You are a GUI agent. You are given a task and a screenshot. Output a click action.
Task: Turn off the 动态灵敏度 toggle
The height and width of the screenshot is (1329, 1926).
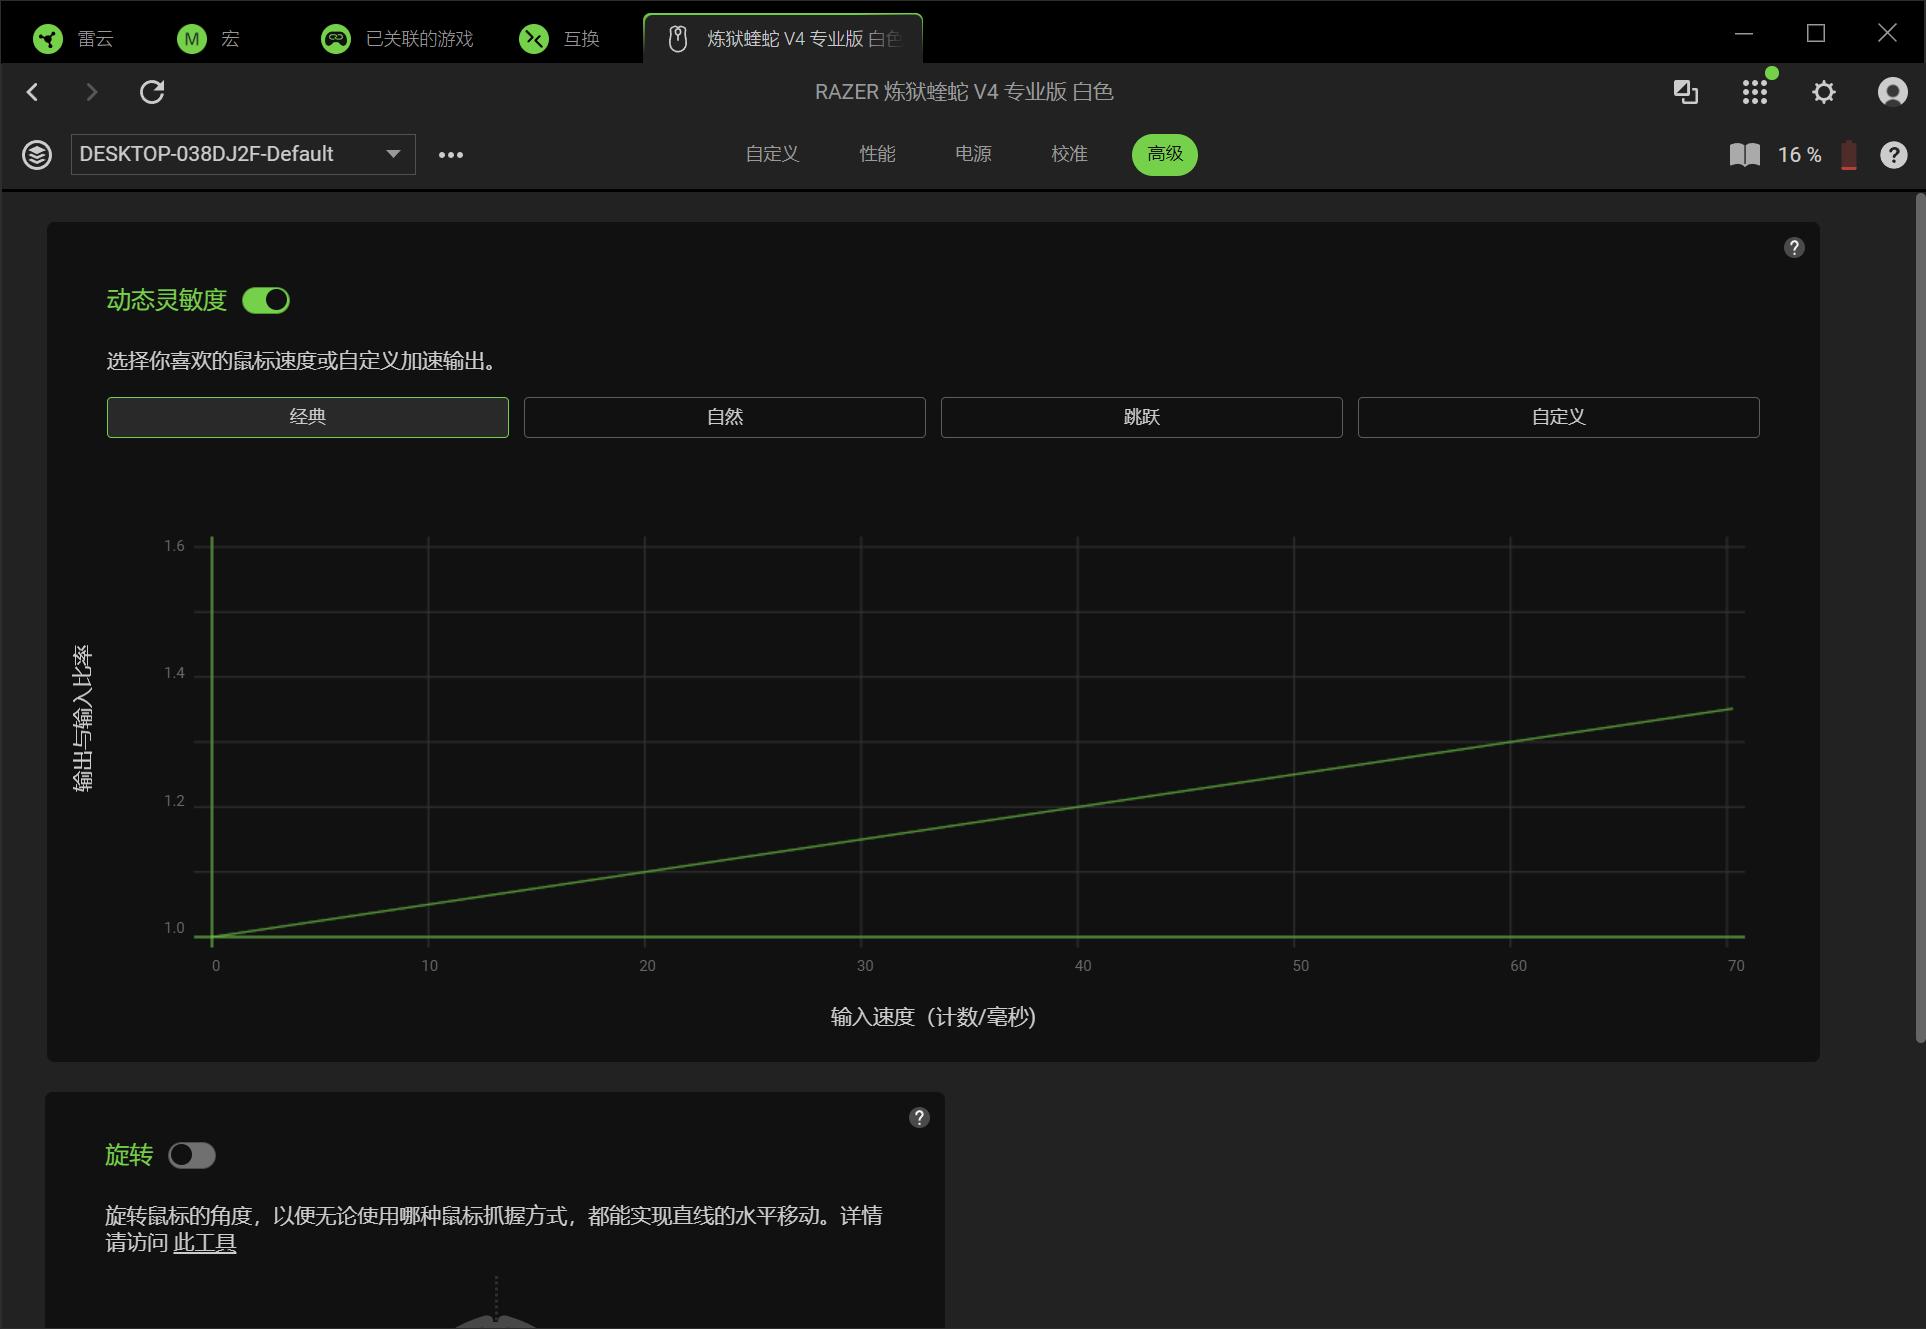click(x=266, y=300)
